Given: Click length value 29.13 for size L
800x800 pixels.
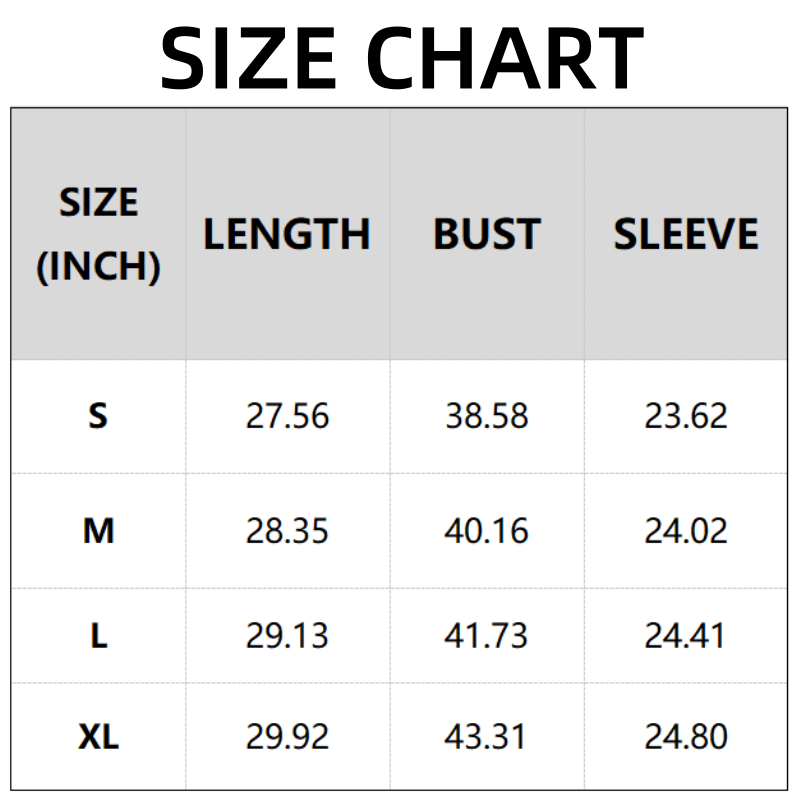Looking at the screenshot, I should pos(287,636).
